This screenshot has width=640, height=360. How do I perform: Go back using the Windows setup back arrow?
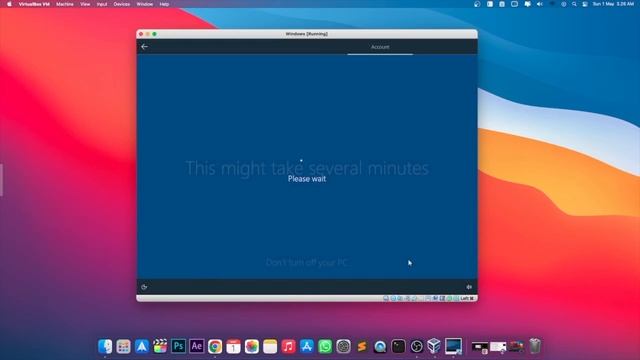pyautogui.click(x=144, y=47)
